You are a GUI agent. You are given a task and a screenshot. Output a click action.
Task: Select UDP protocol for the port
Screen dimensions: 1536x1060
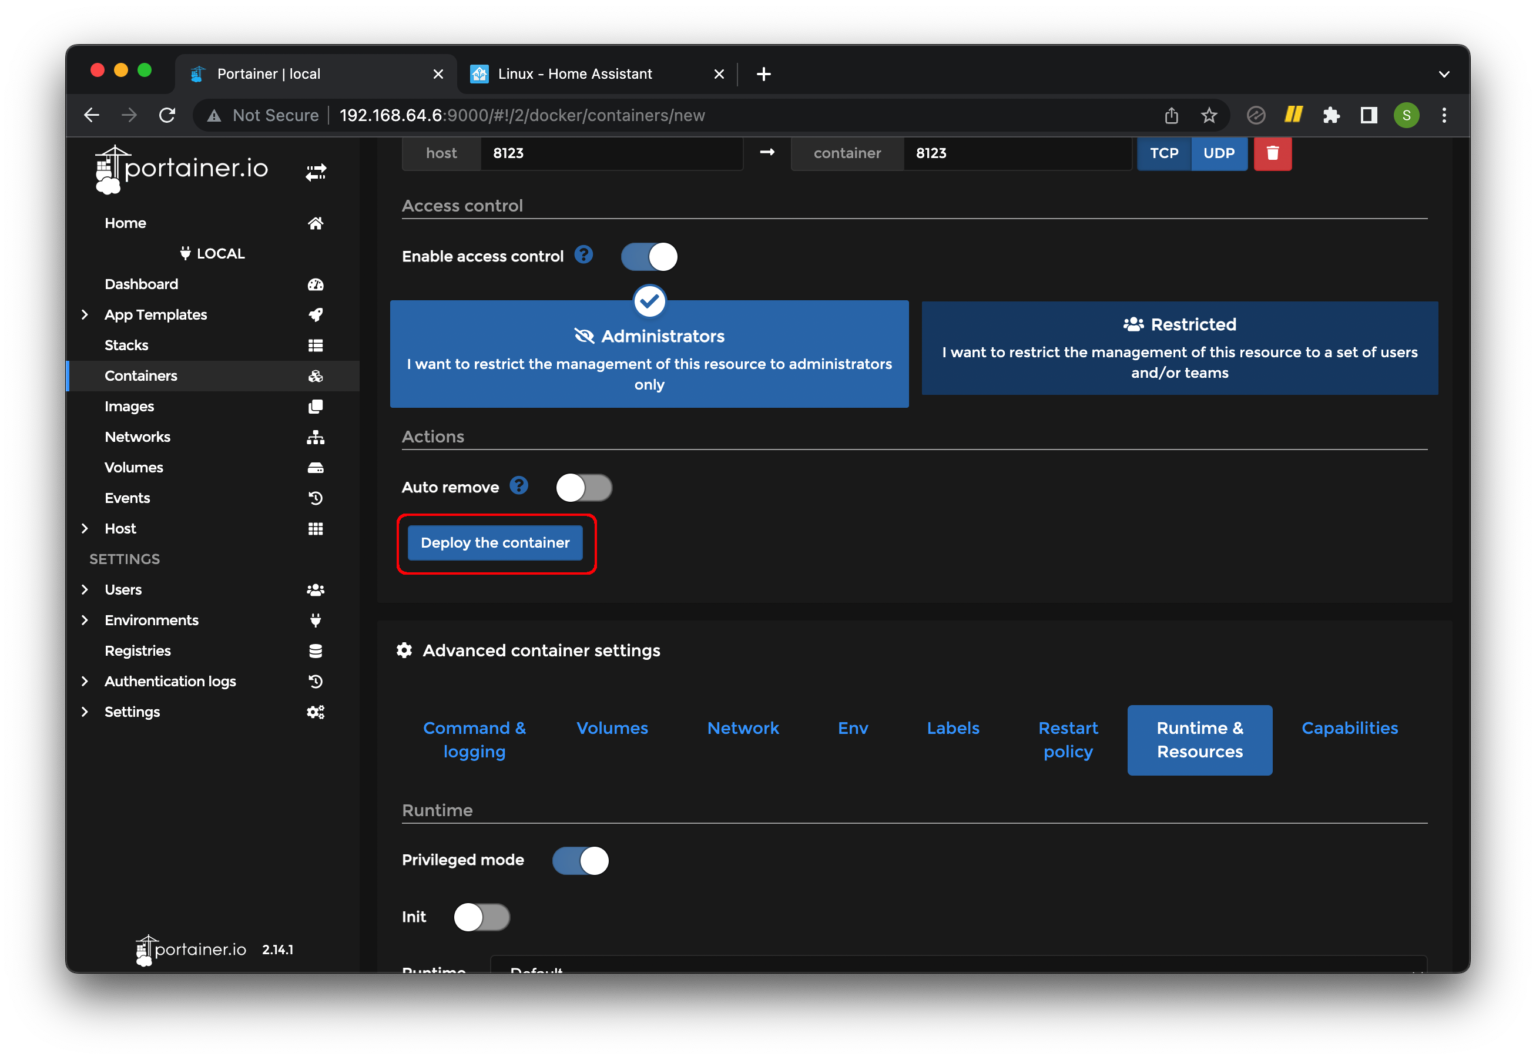pyautogui.click(x=1219, y=153)
